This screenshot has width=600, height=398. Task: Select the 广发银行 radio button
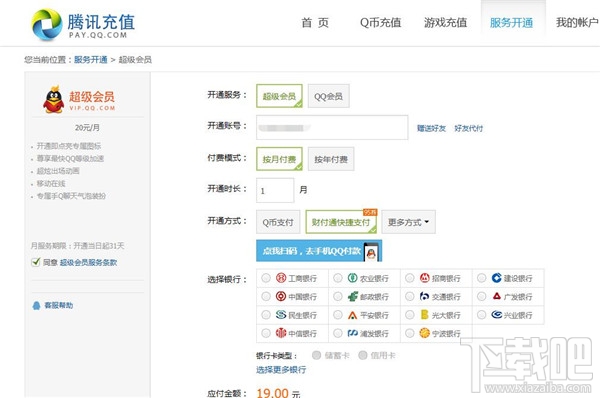[481, 296]
